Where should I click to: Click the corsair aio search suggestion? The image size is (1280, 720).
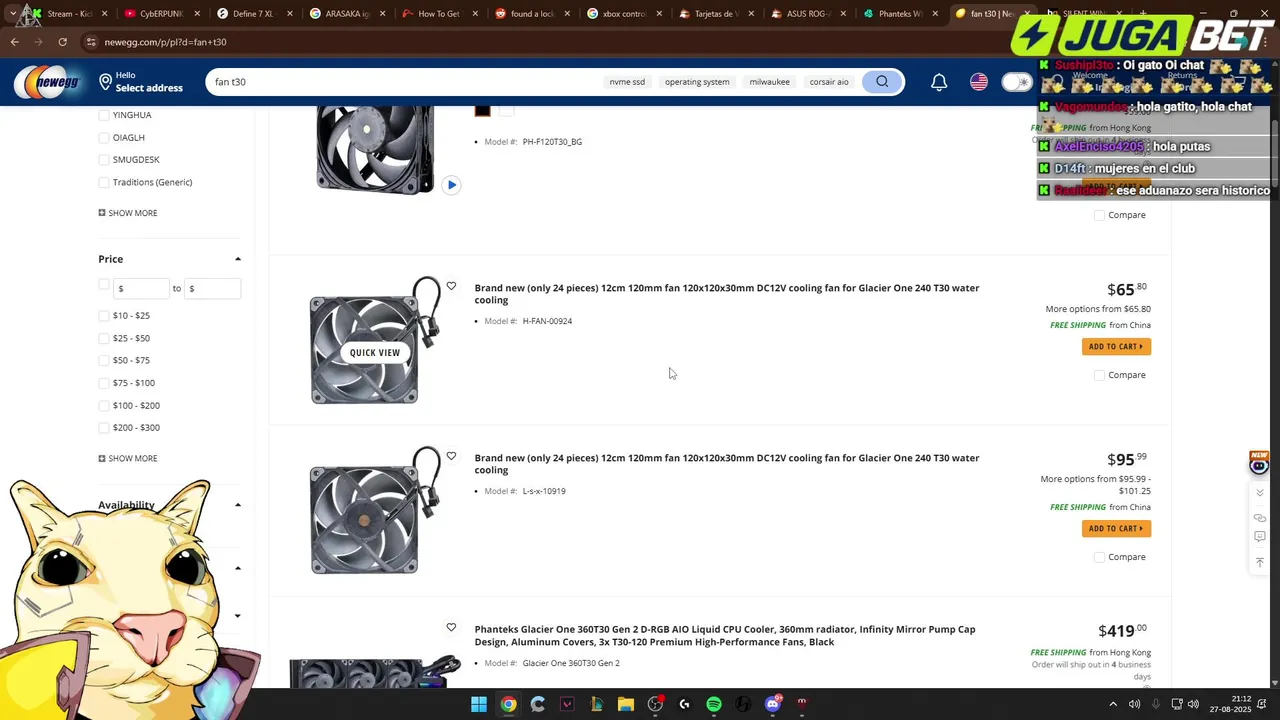(829, 82)
